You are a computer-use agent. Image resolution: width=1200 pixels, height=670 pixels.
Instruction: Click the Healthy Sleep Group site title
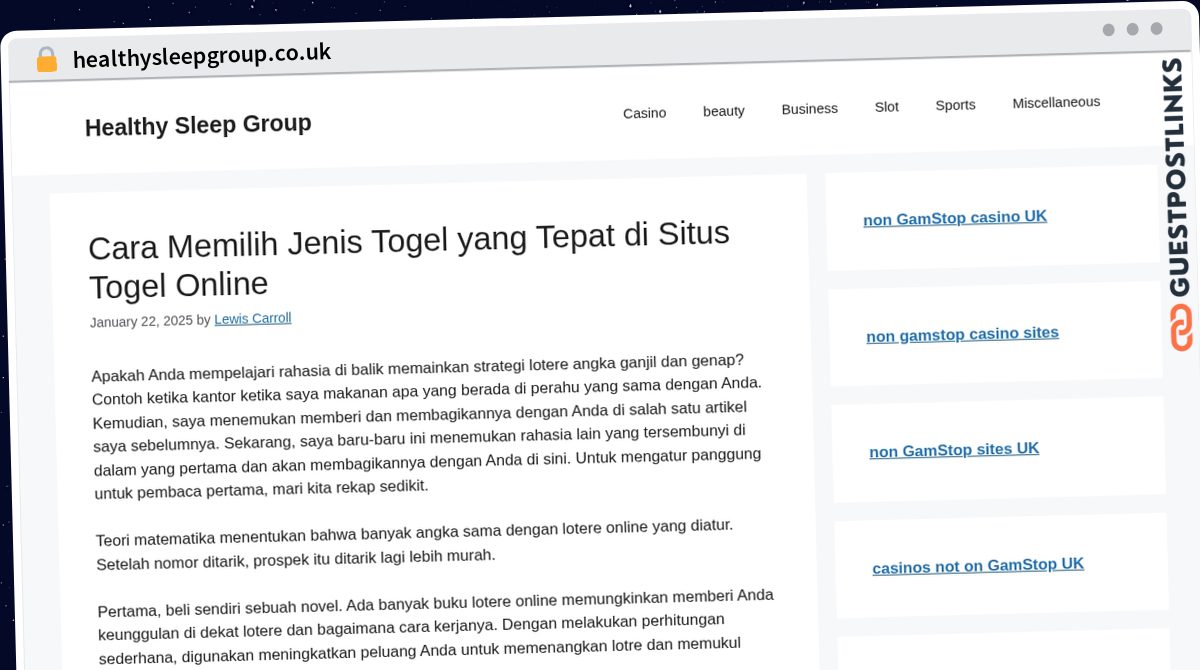pyautogui.click(x=198, y=124)
